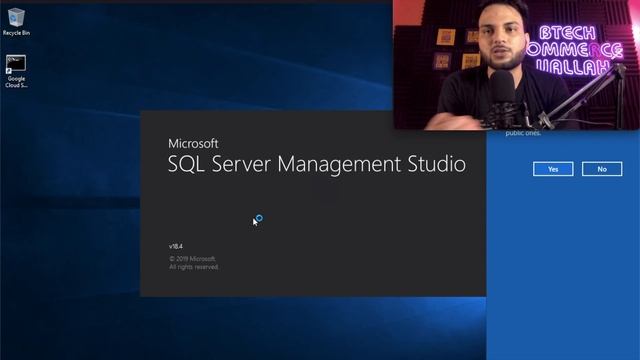Choose Yes in the network panel
This screenshot has width=640, height=360.
click(x=553, y=169)
